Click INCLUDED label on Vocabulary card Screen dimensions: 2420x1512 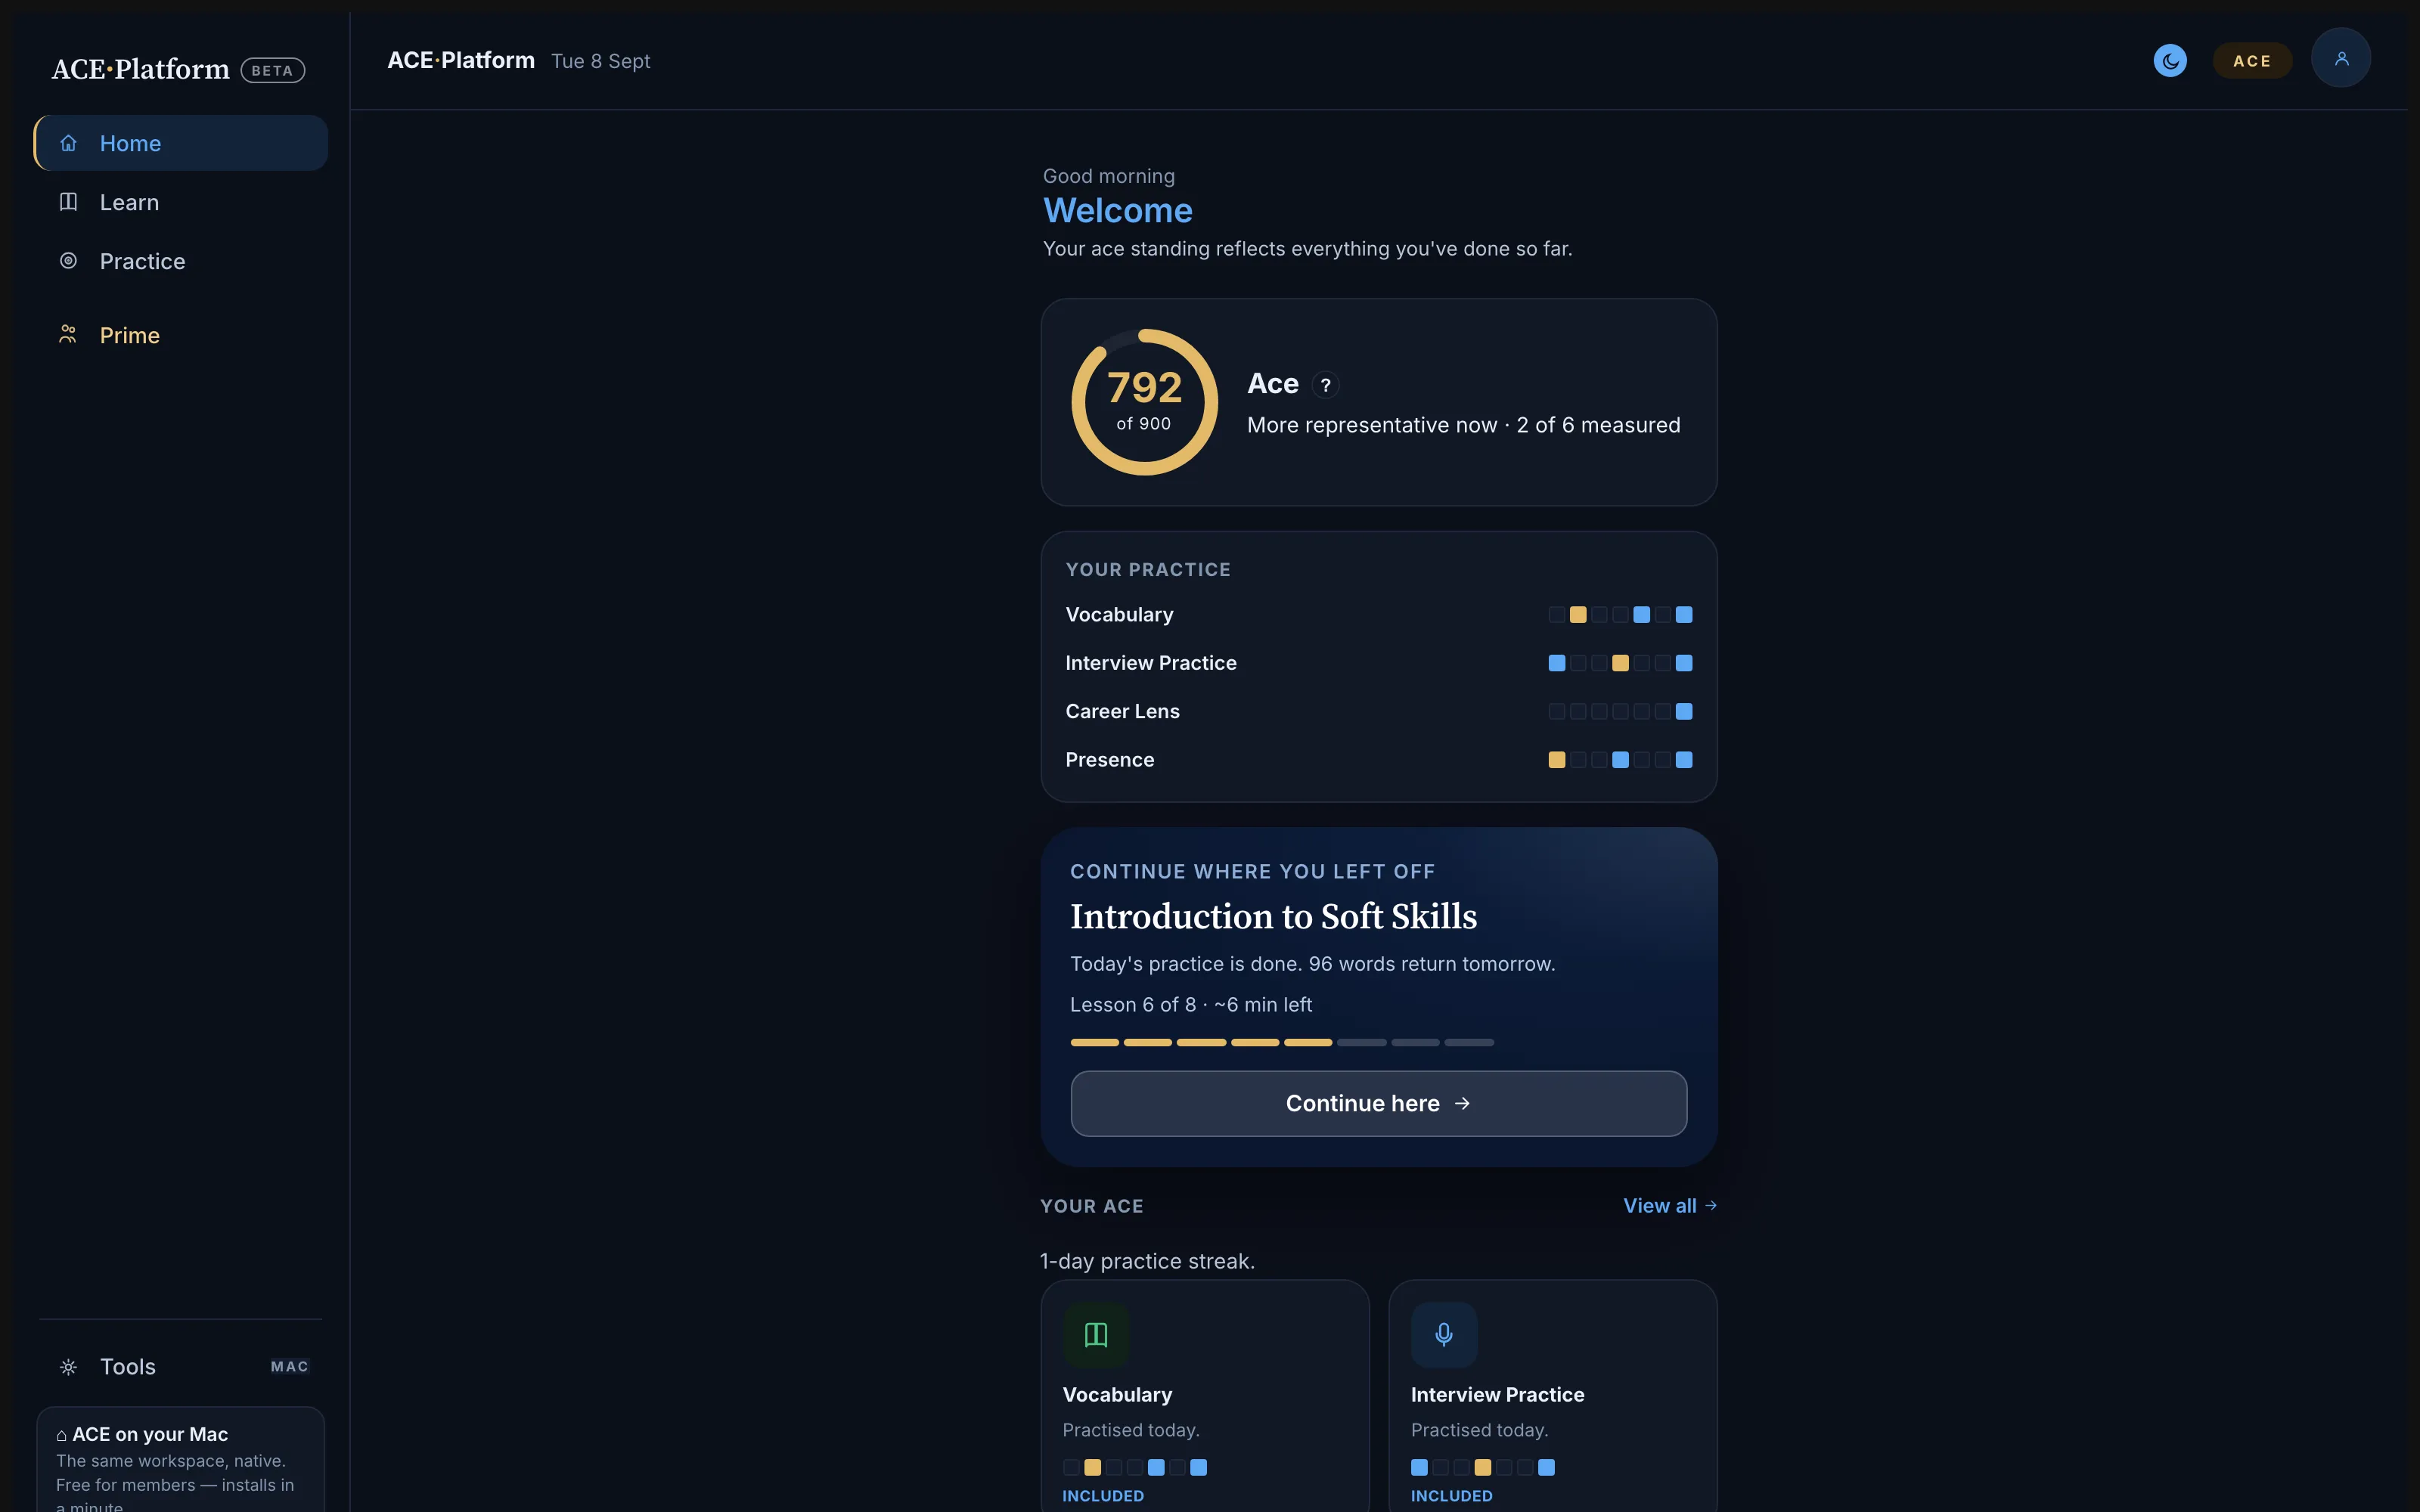tap(1103, 1496)
